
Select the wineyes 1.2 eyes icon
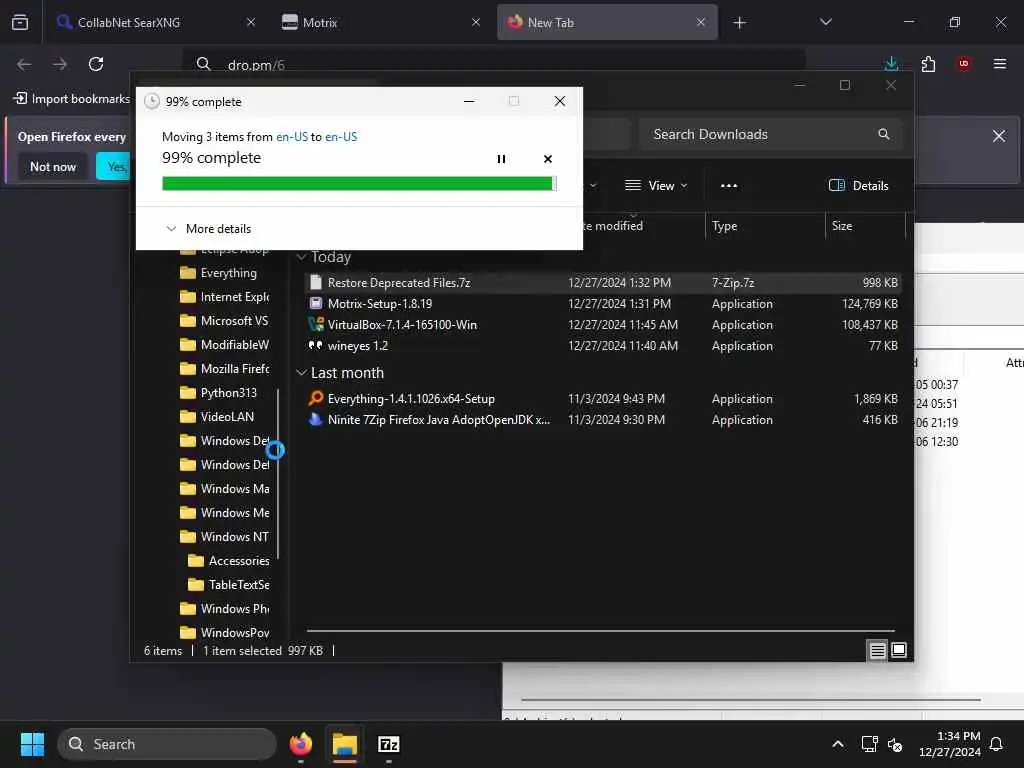(316, 345)
